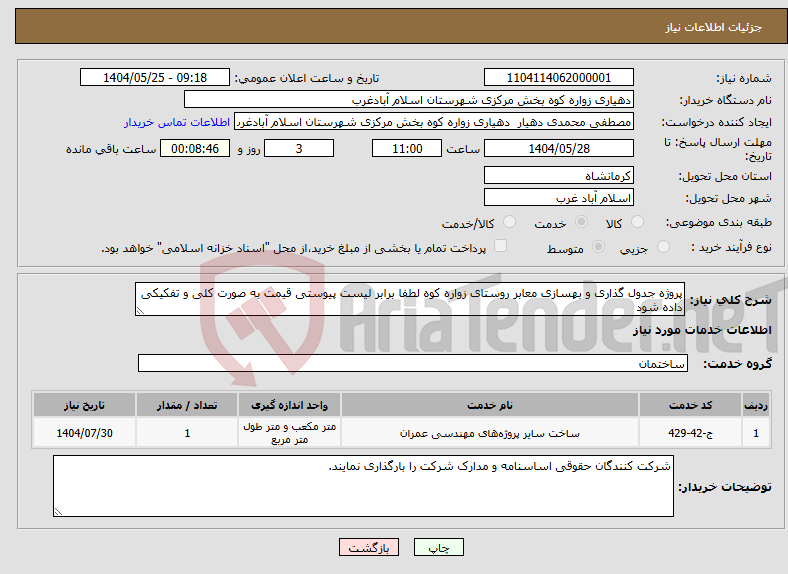The image size is (788, 574).
Task: Click the unit cell متر مکعب و متر طول
Action: tap(289, 433)
